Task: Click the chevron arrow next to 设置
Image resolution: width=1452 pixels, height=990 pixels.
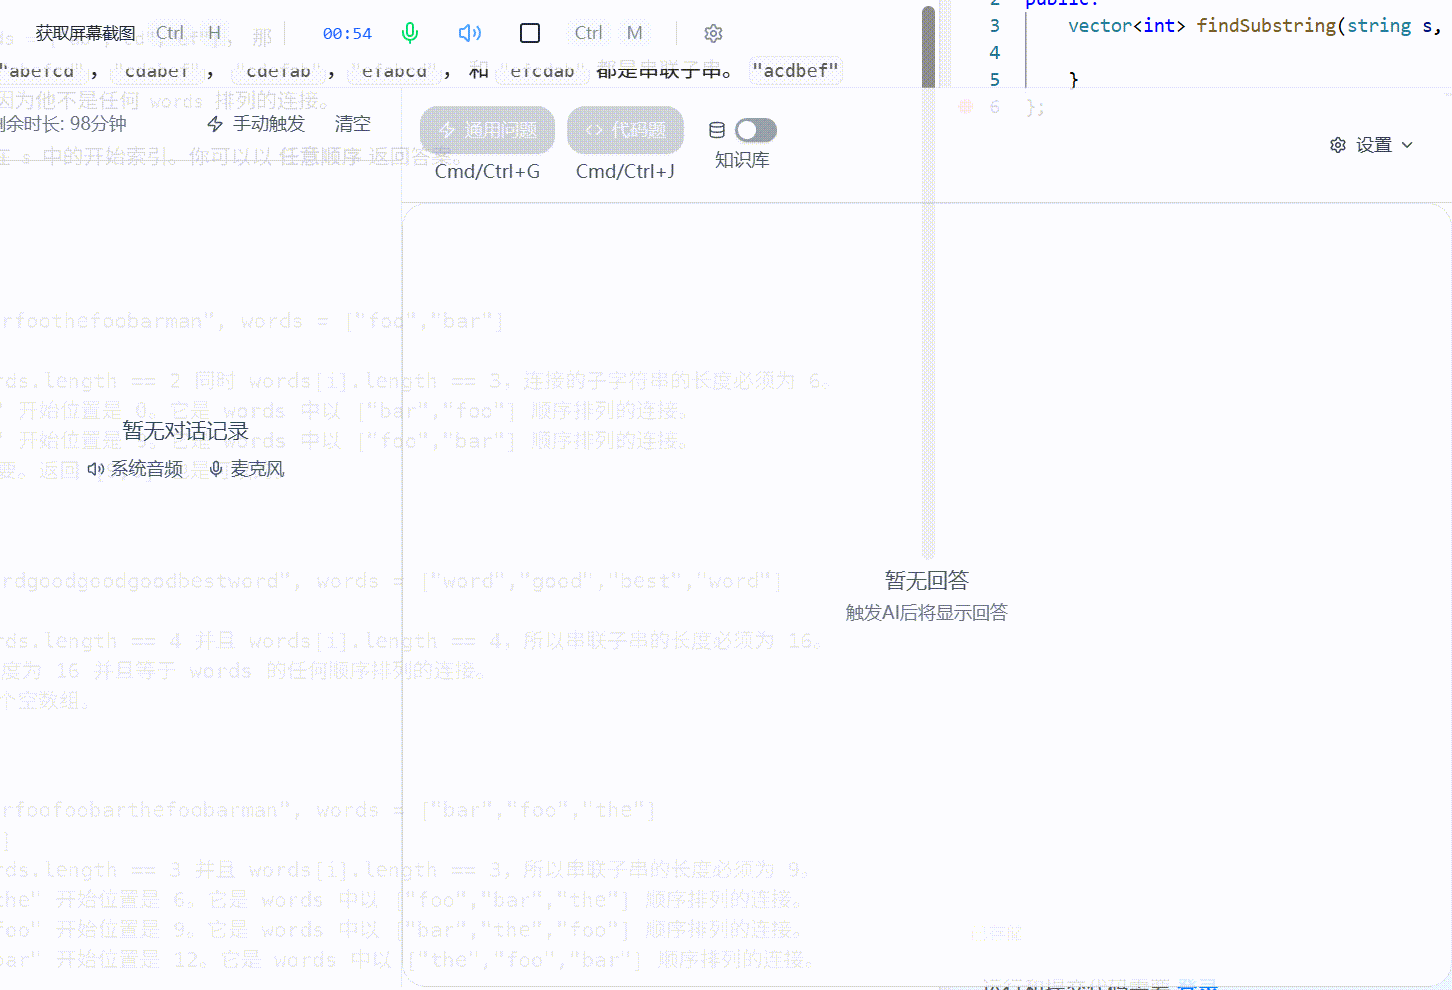Action: click(1408, 145)
